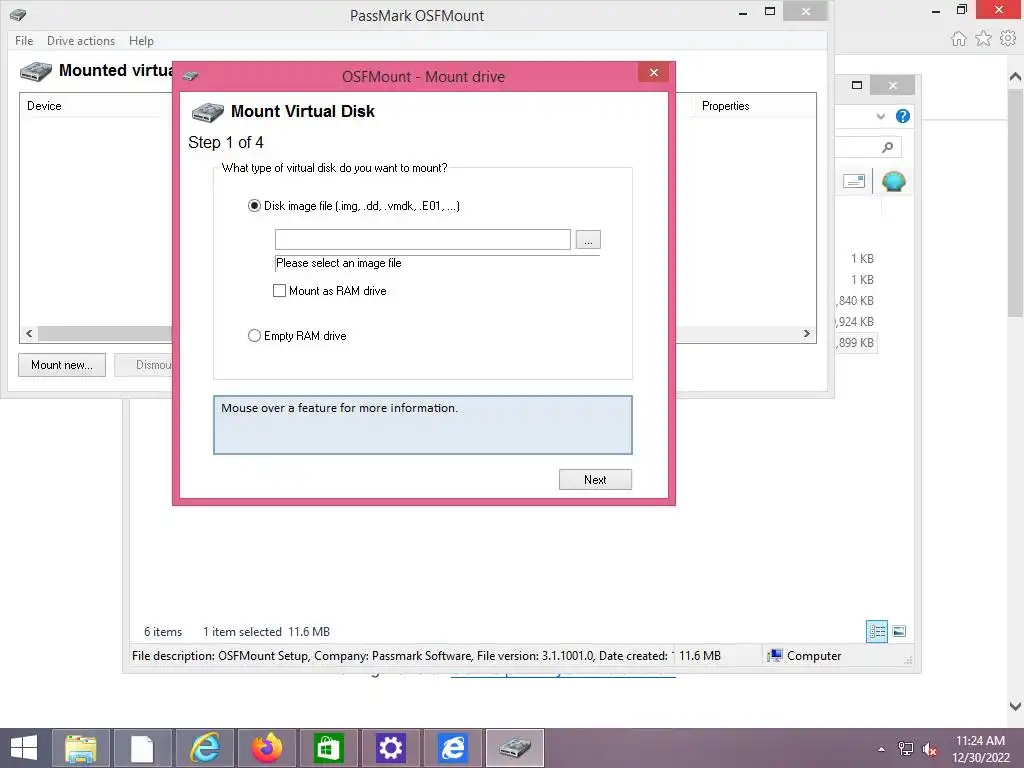Switch Explorer to large icons view
Viewport: 1024px width, 768px height.
tap(899, 631)
